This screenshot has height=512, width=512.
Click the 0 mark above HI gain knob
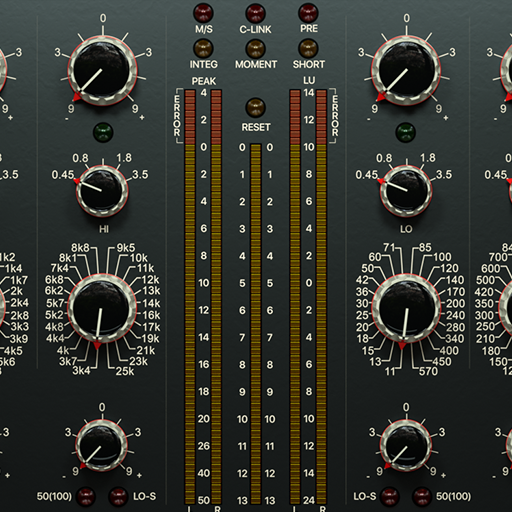[103, 18]
